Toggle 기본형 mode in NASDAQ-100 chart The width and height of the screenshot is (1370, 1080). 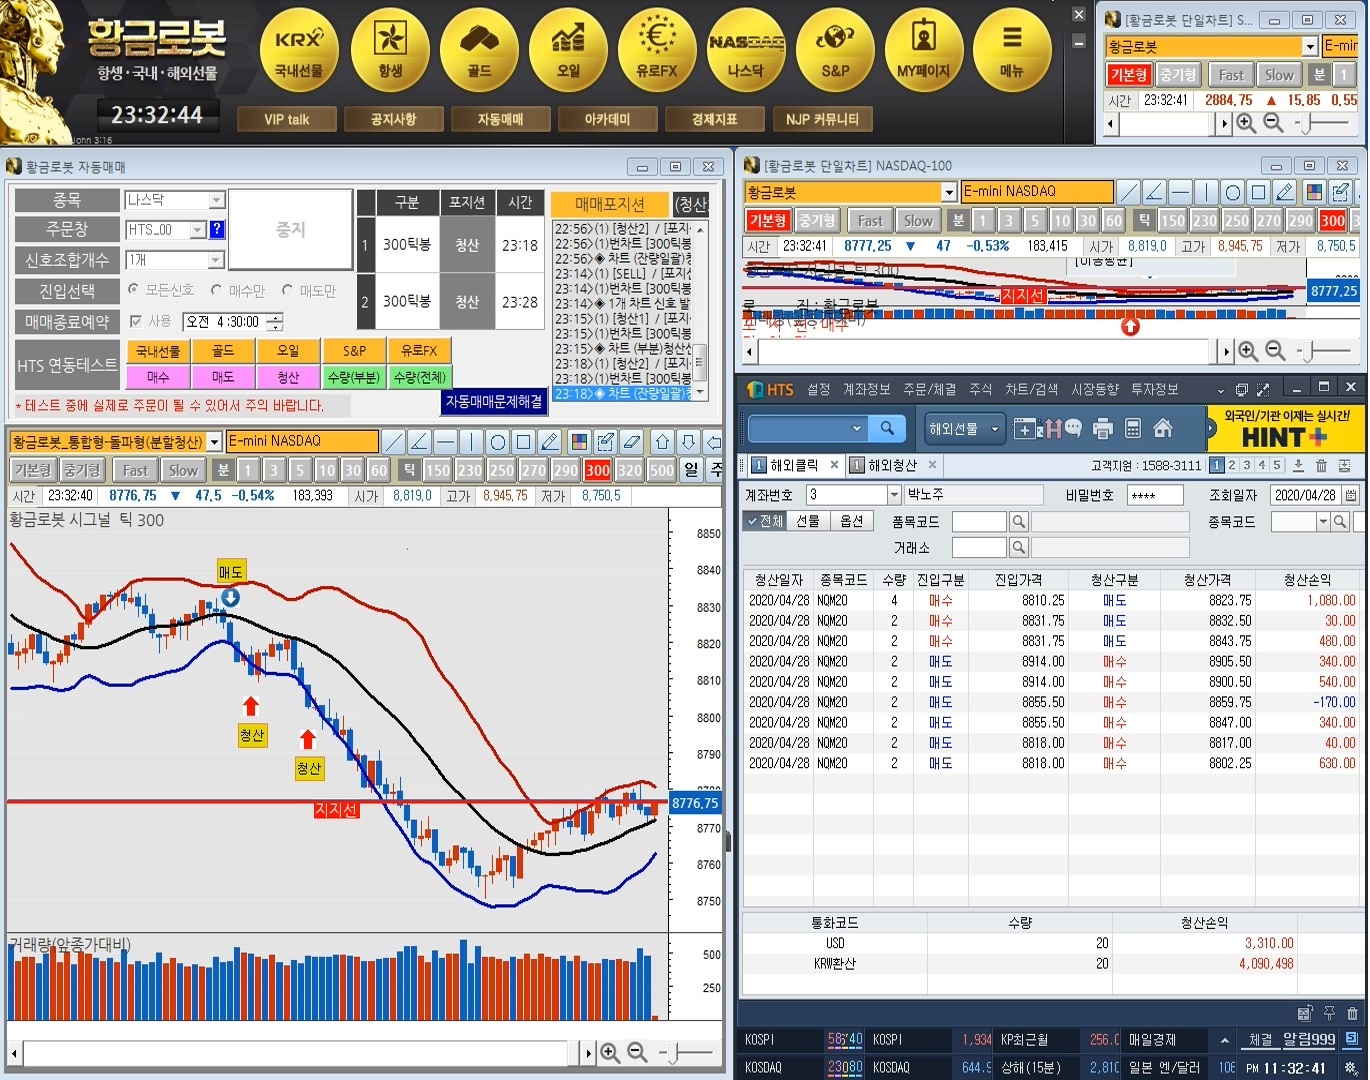coord(768,220)
